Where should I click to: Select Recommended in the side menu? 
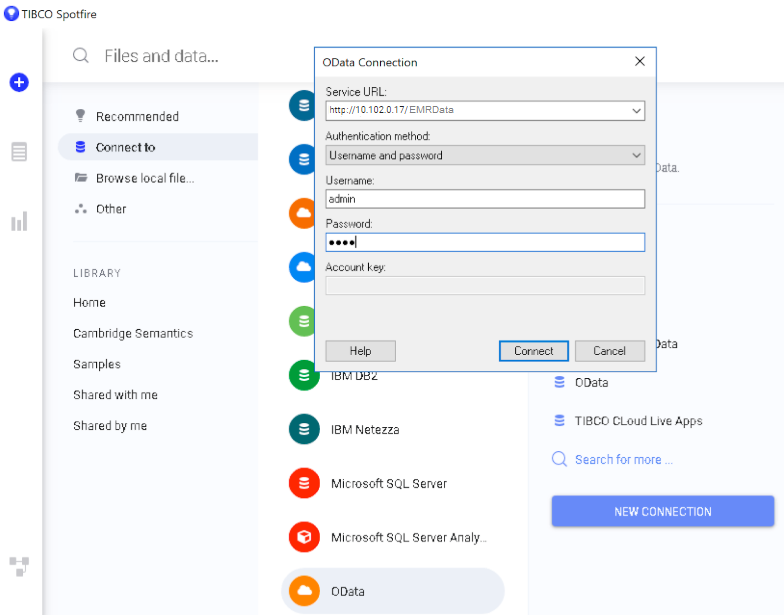click(137, 116)
